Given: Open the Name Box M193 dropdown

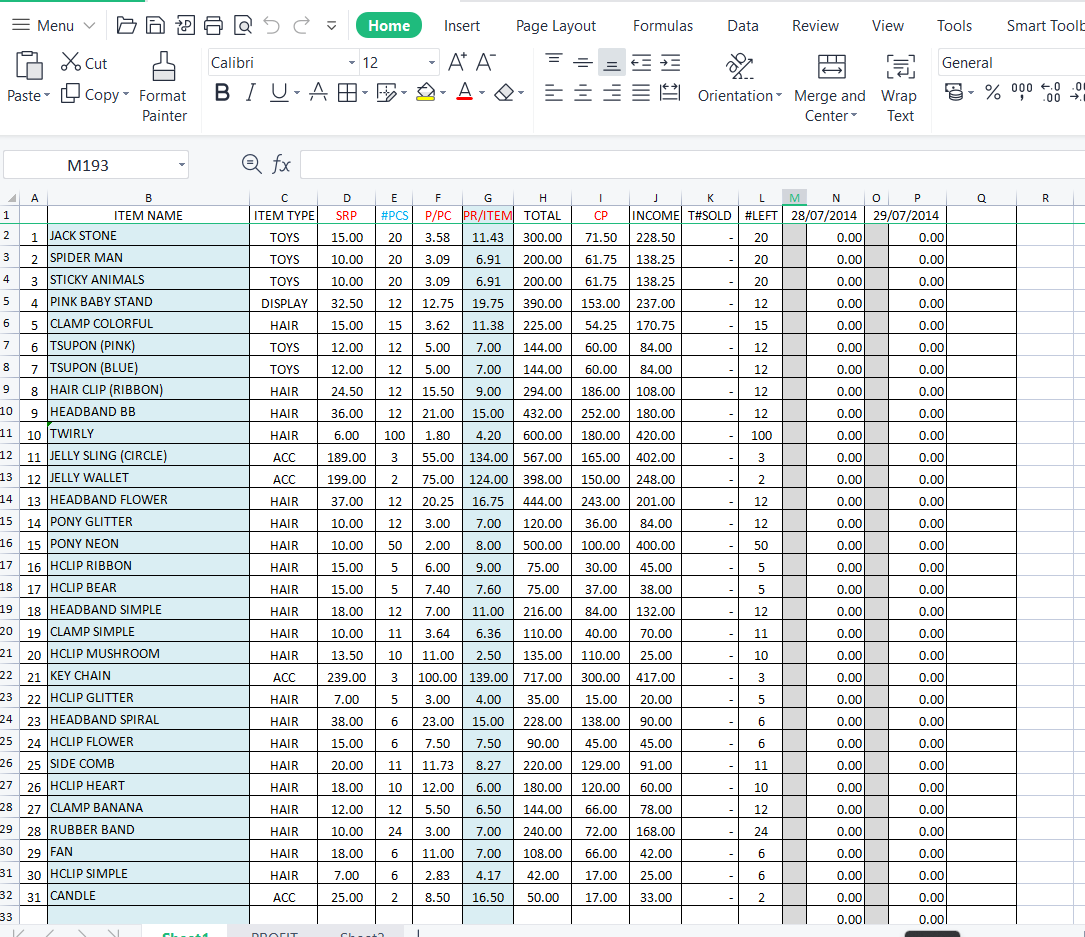Looking at the screenshot, I should click(181, 165).
